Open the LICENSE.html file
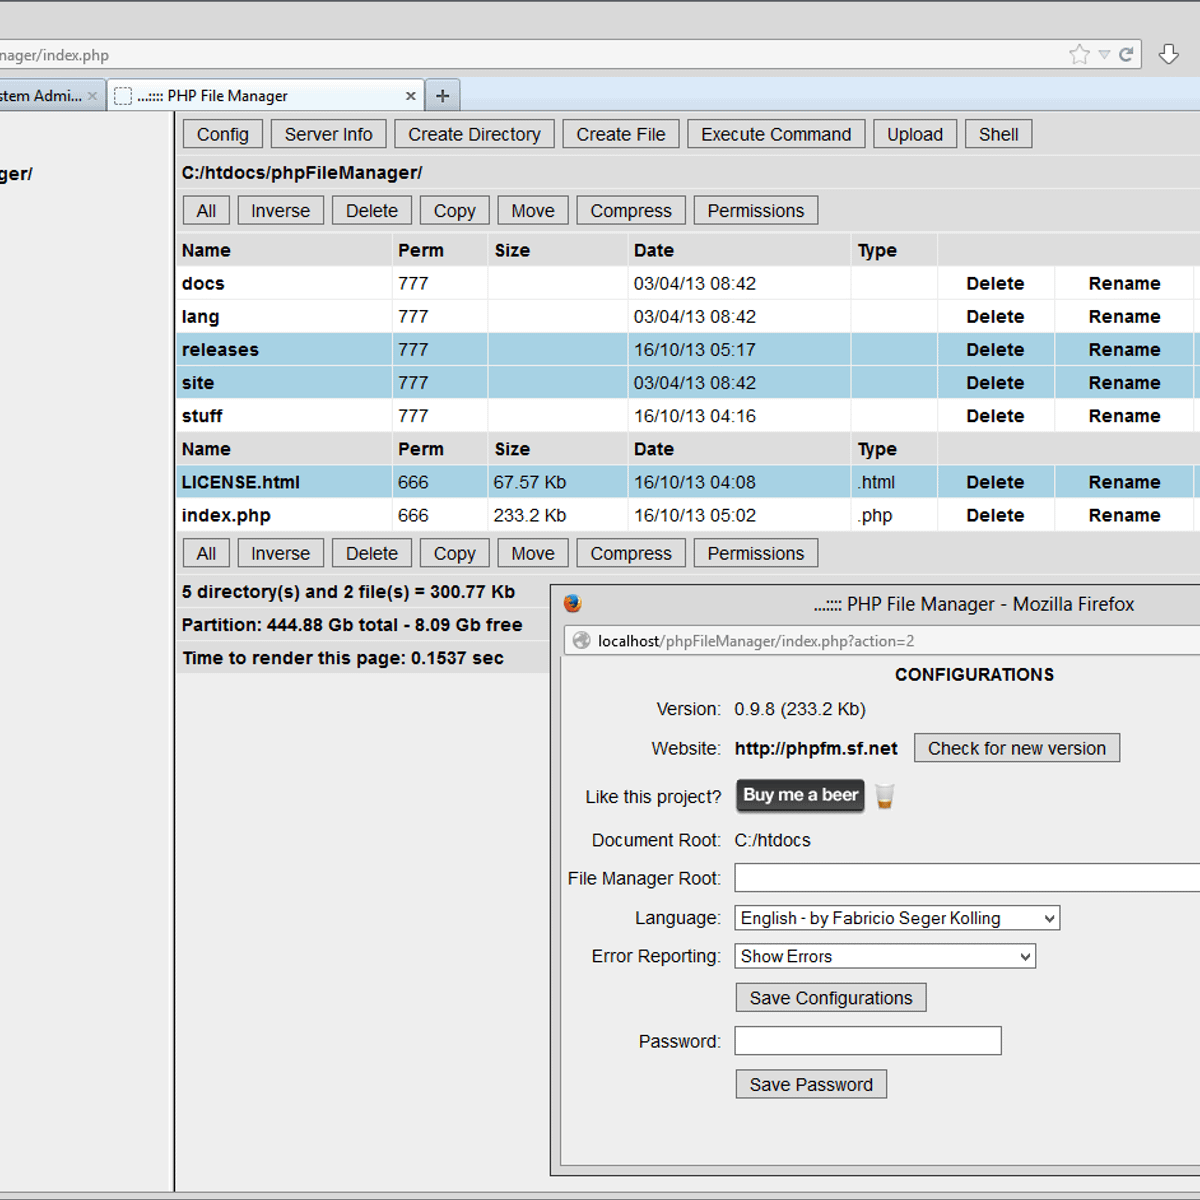This screenshot has height=1200, width=1200. tap(241, 482)
